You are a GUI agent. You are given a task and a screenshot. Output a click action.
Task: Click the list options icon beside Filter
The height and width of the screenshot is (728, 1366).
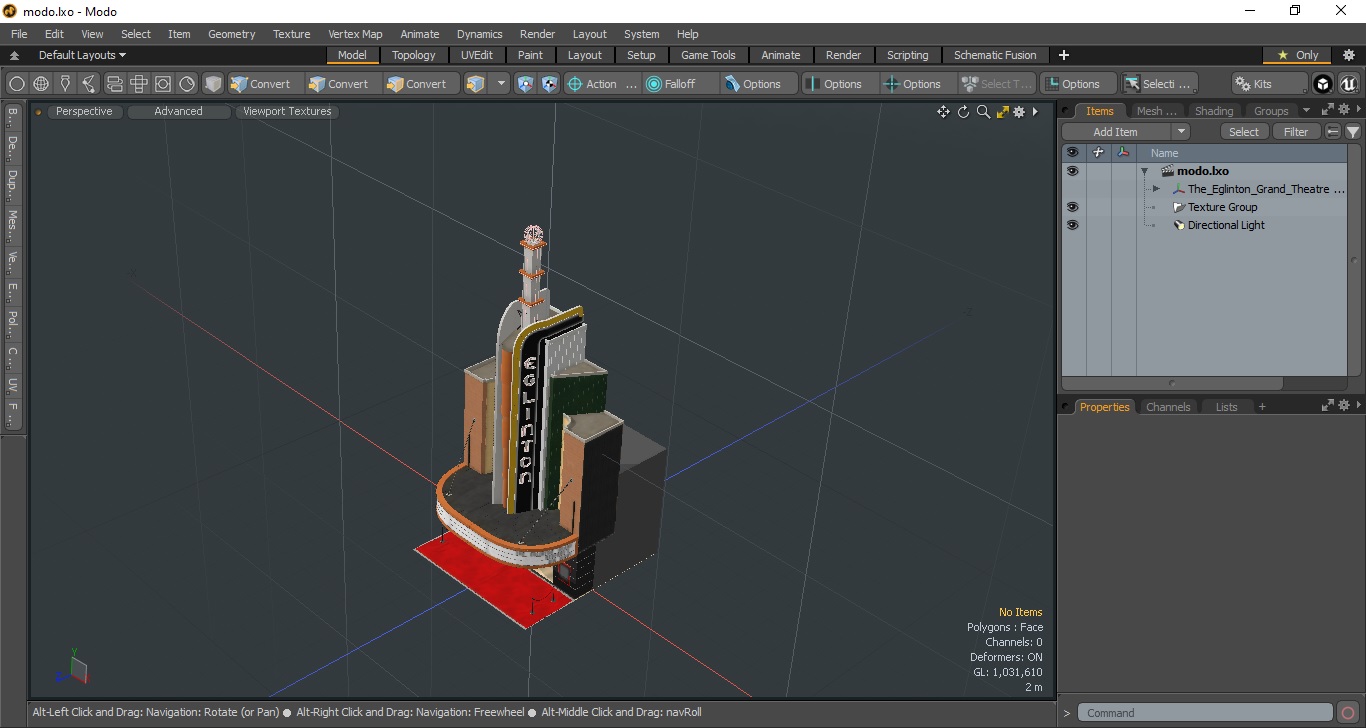(x=1333, y=132)
